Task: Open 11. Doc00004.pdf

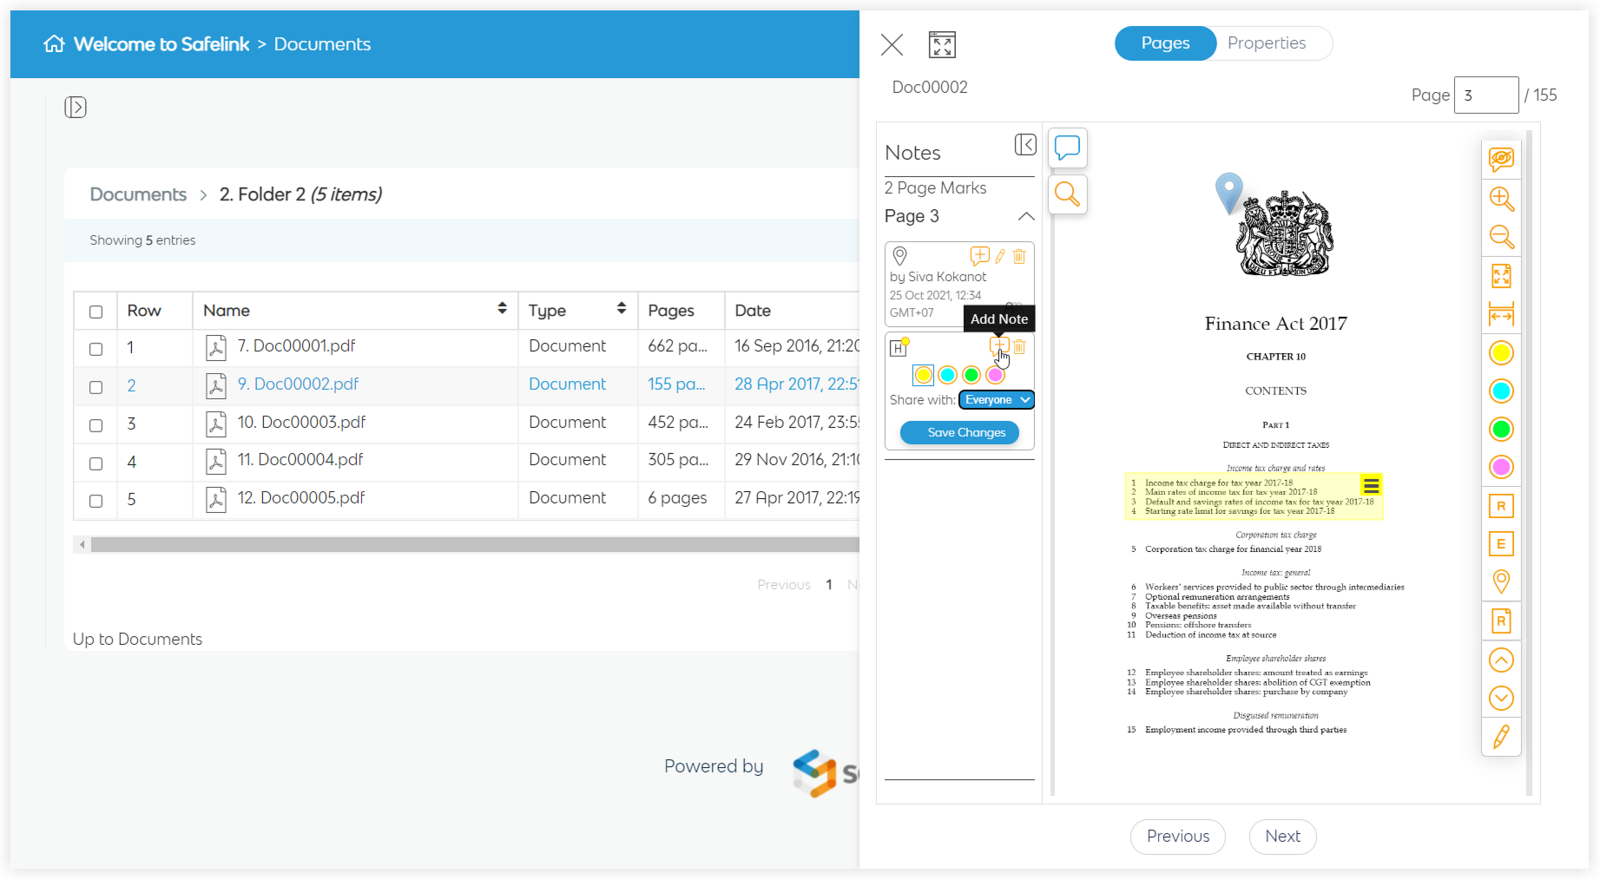Action: tap(300, 460)
